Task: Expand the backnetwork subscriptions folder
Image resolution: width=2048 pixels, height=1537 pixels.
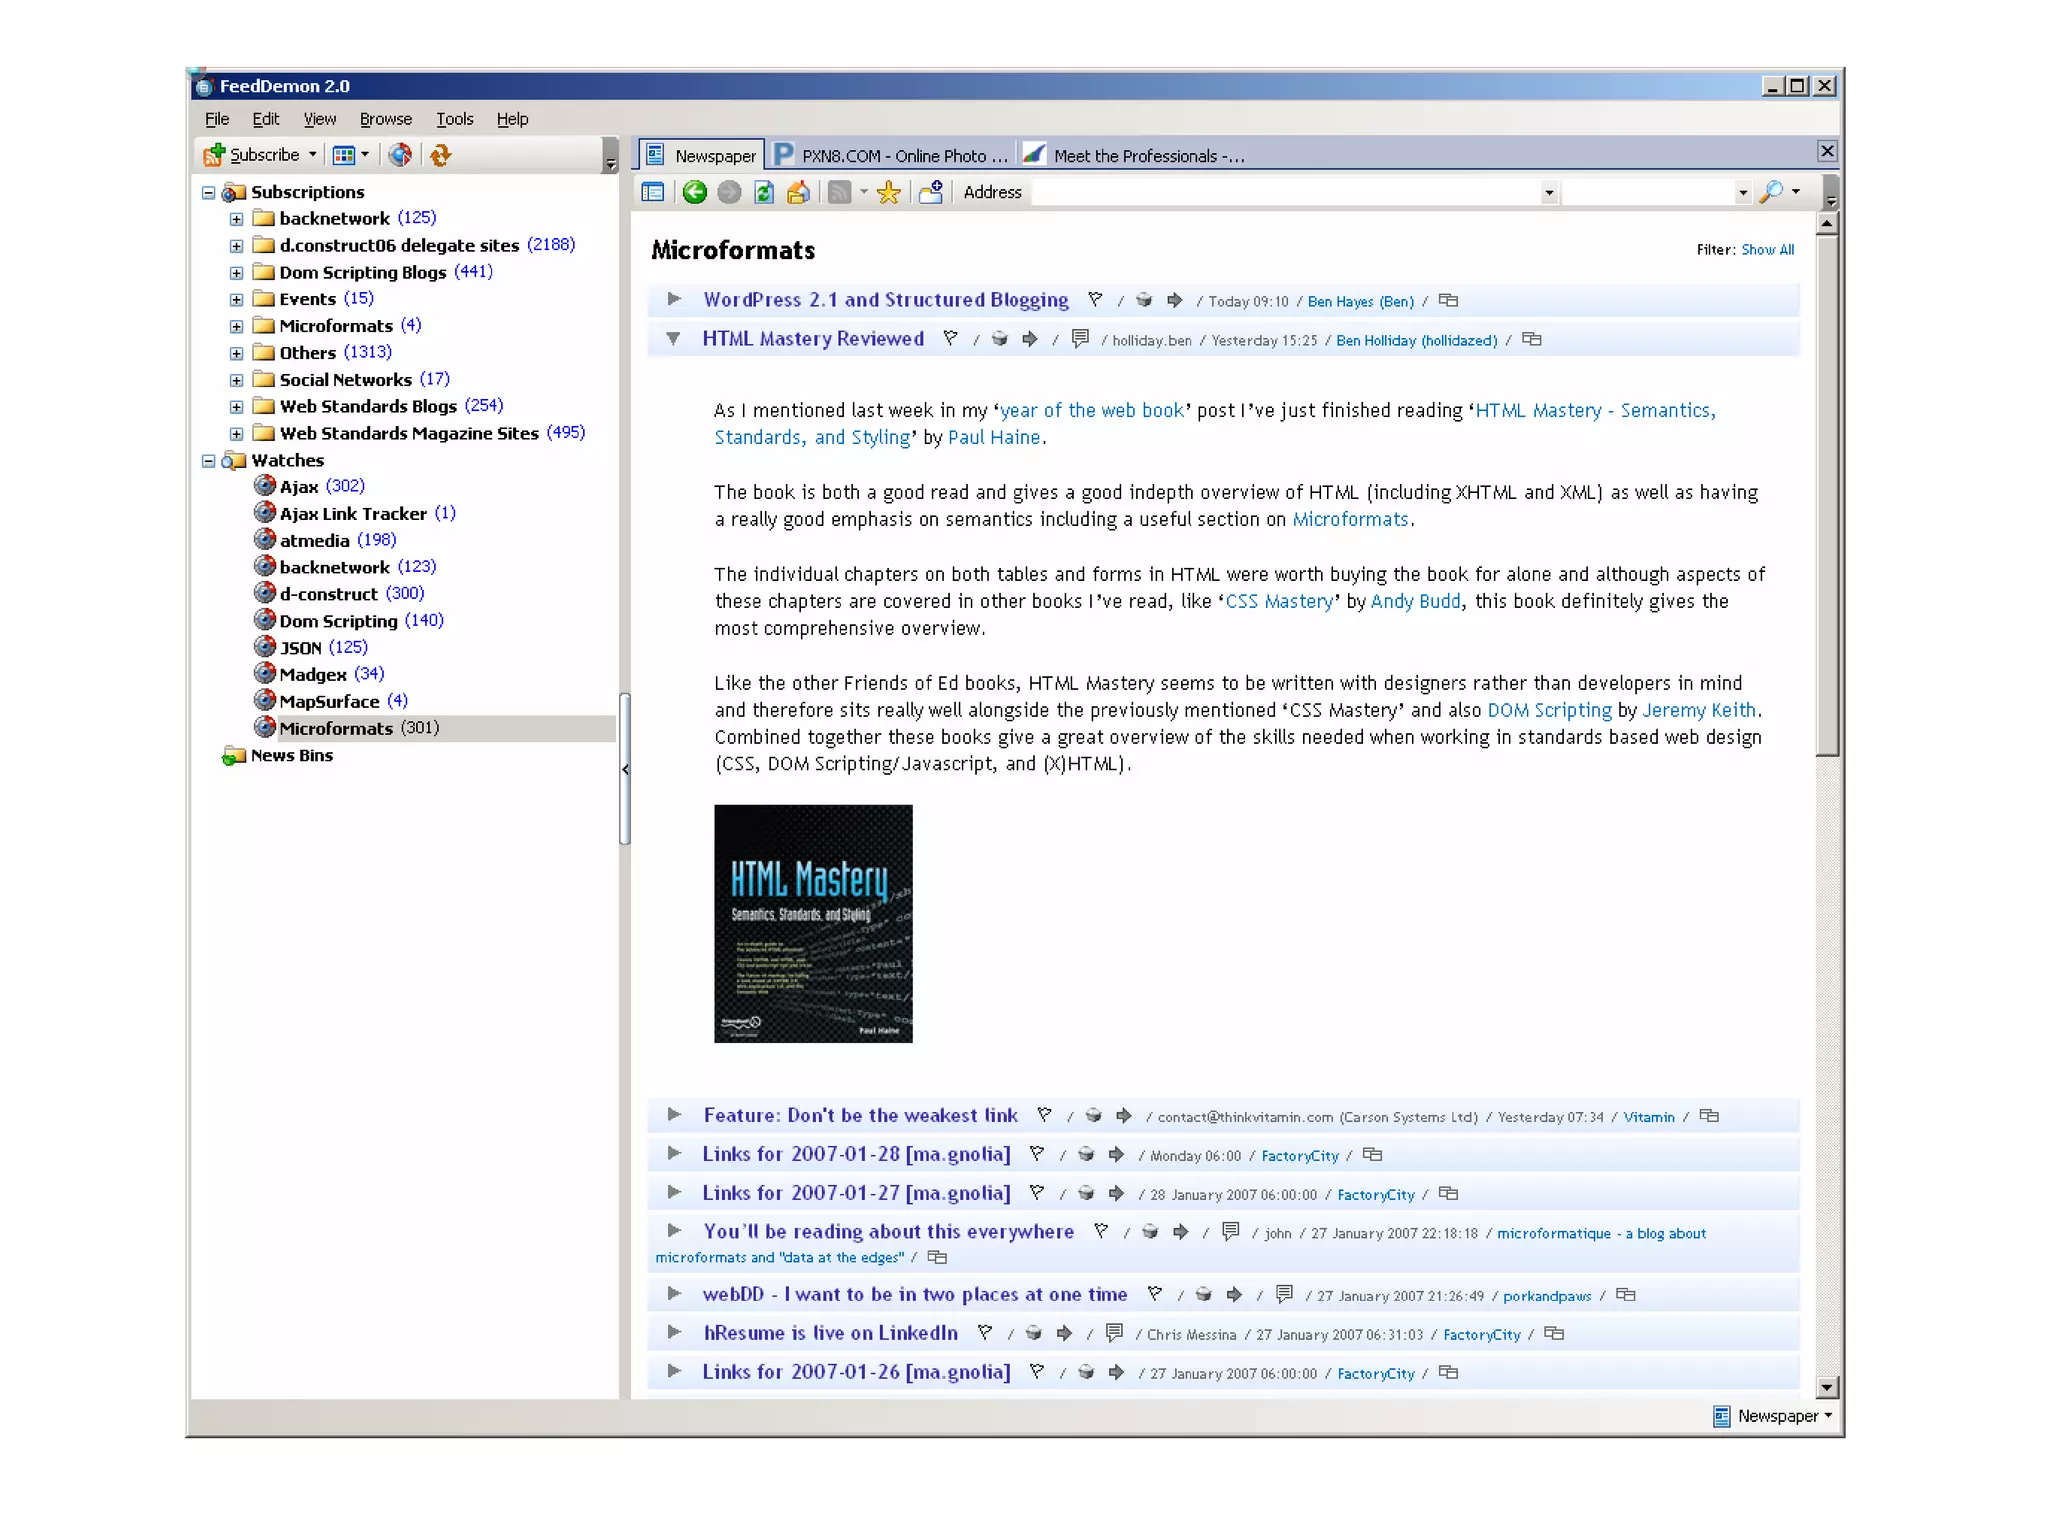Action: 237,219
